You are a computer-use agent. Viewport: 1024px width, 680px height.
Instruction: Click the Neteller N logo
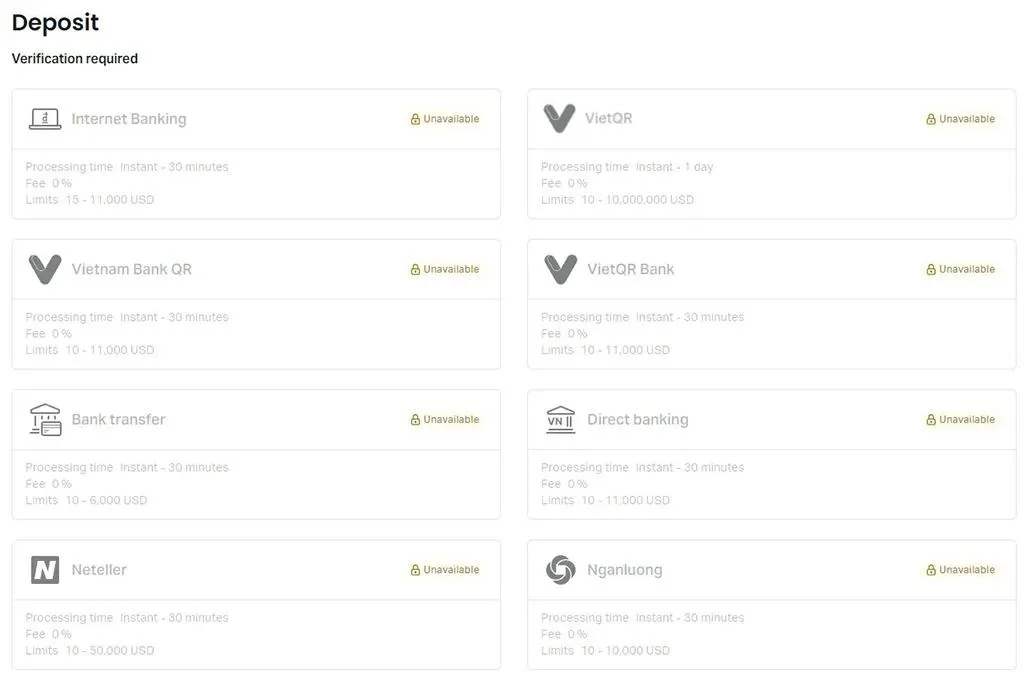coord(45,570)
